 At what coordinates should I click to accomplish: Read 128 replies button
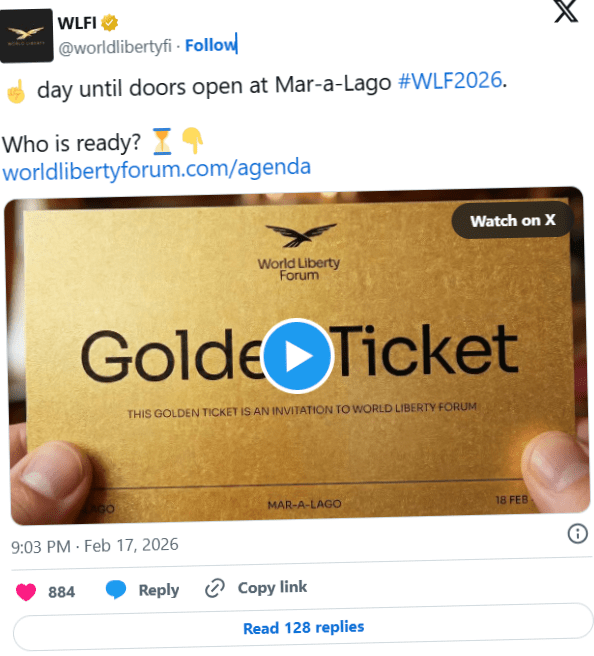pyautogui.click(x=303, y=627)
